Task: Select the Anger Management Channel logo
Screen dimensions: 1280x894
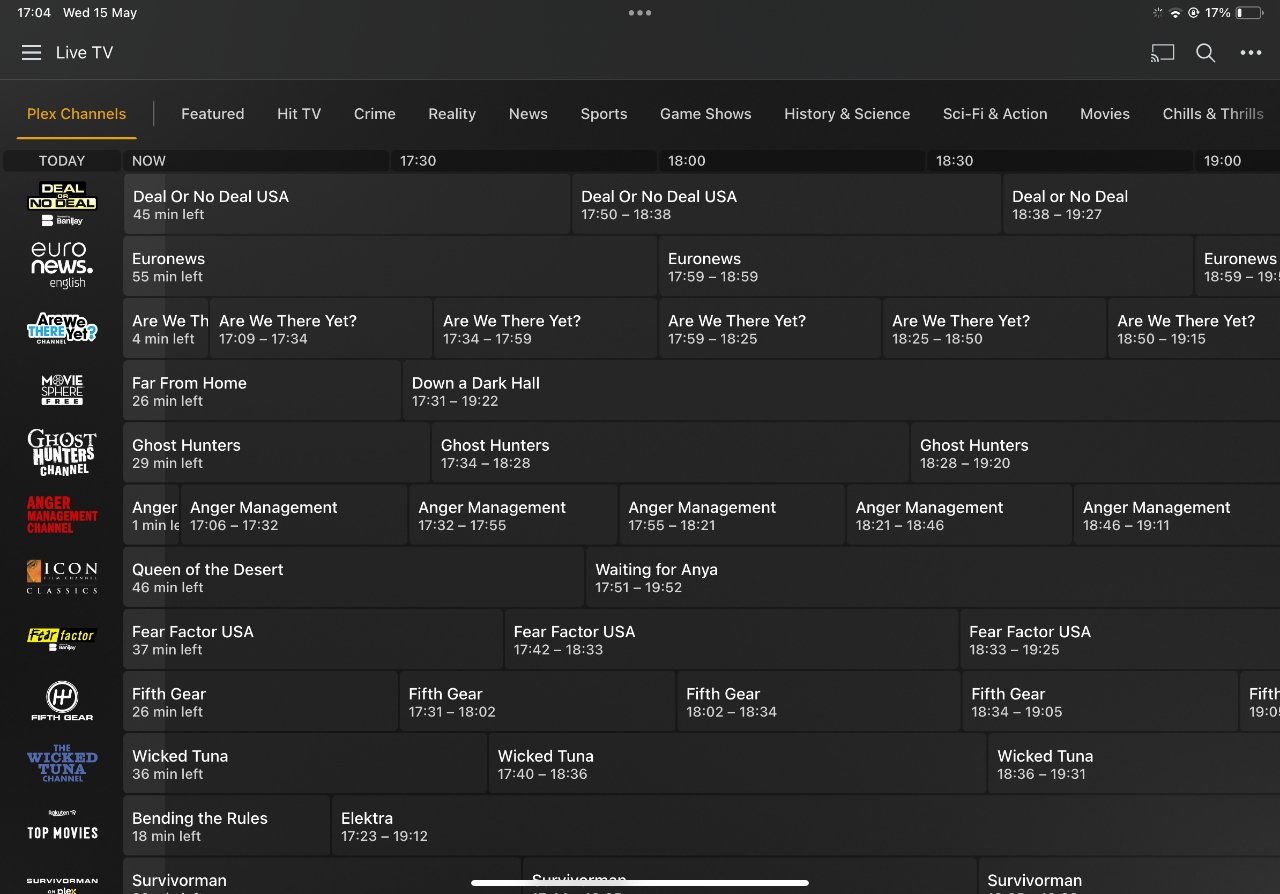Action: click(x=62, y=514)
